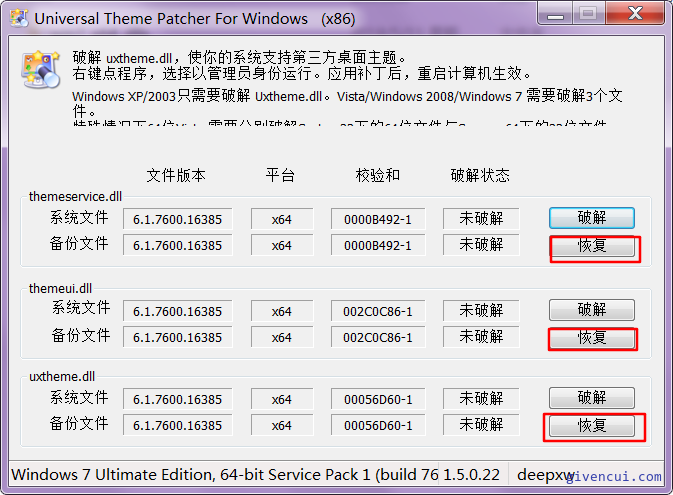Click uxtheme.dll 系统文件 row label
The width and height of the screenshot is (673, 495).
(x=79, y=397)
